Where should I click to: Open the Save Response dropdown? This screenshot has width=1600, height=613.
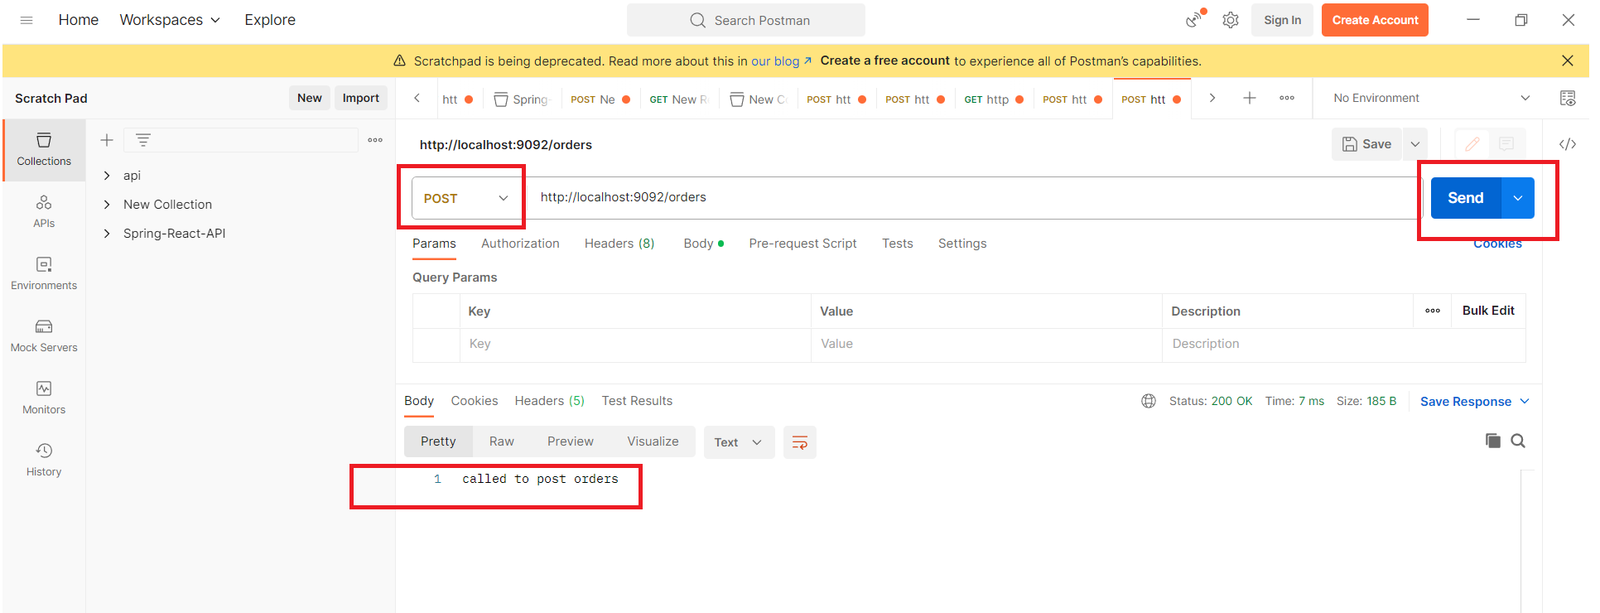(1475, 401)
